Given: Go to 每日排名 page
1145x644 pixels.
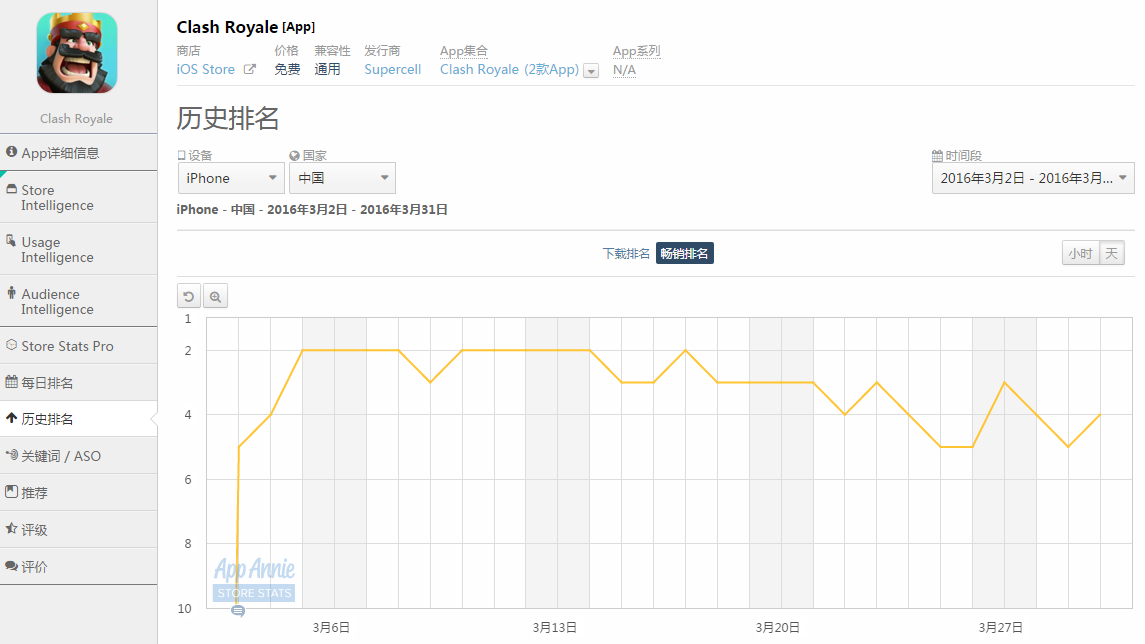Looking at the screenshot, I should pyautogui.click(x=78, y=383).
